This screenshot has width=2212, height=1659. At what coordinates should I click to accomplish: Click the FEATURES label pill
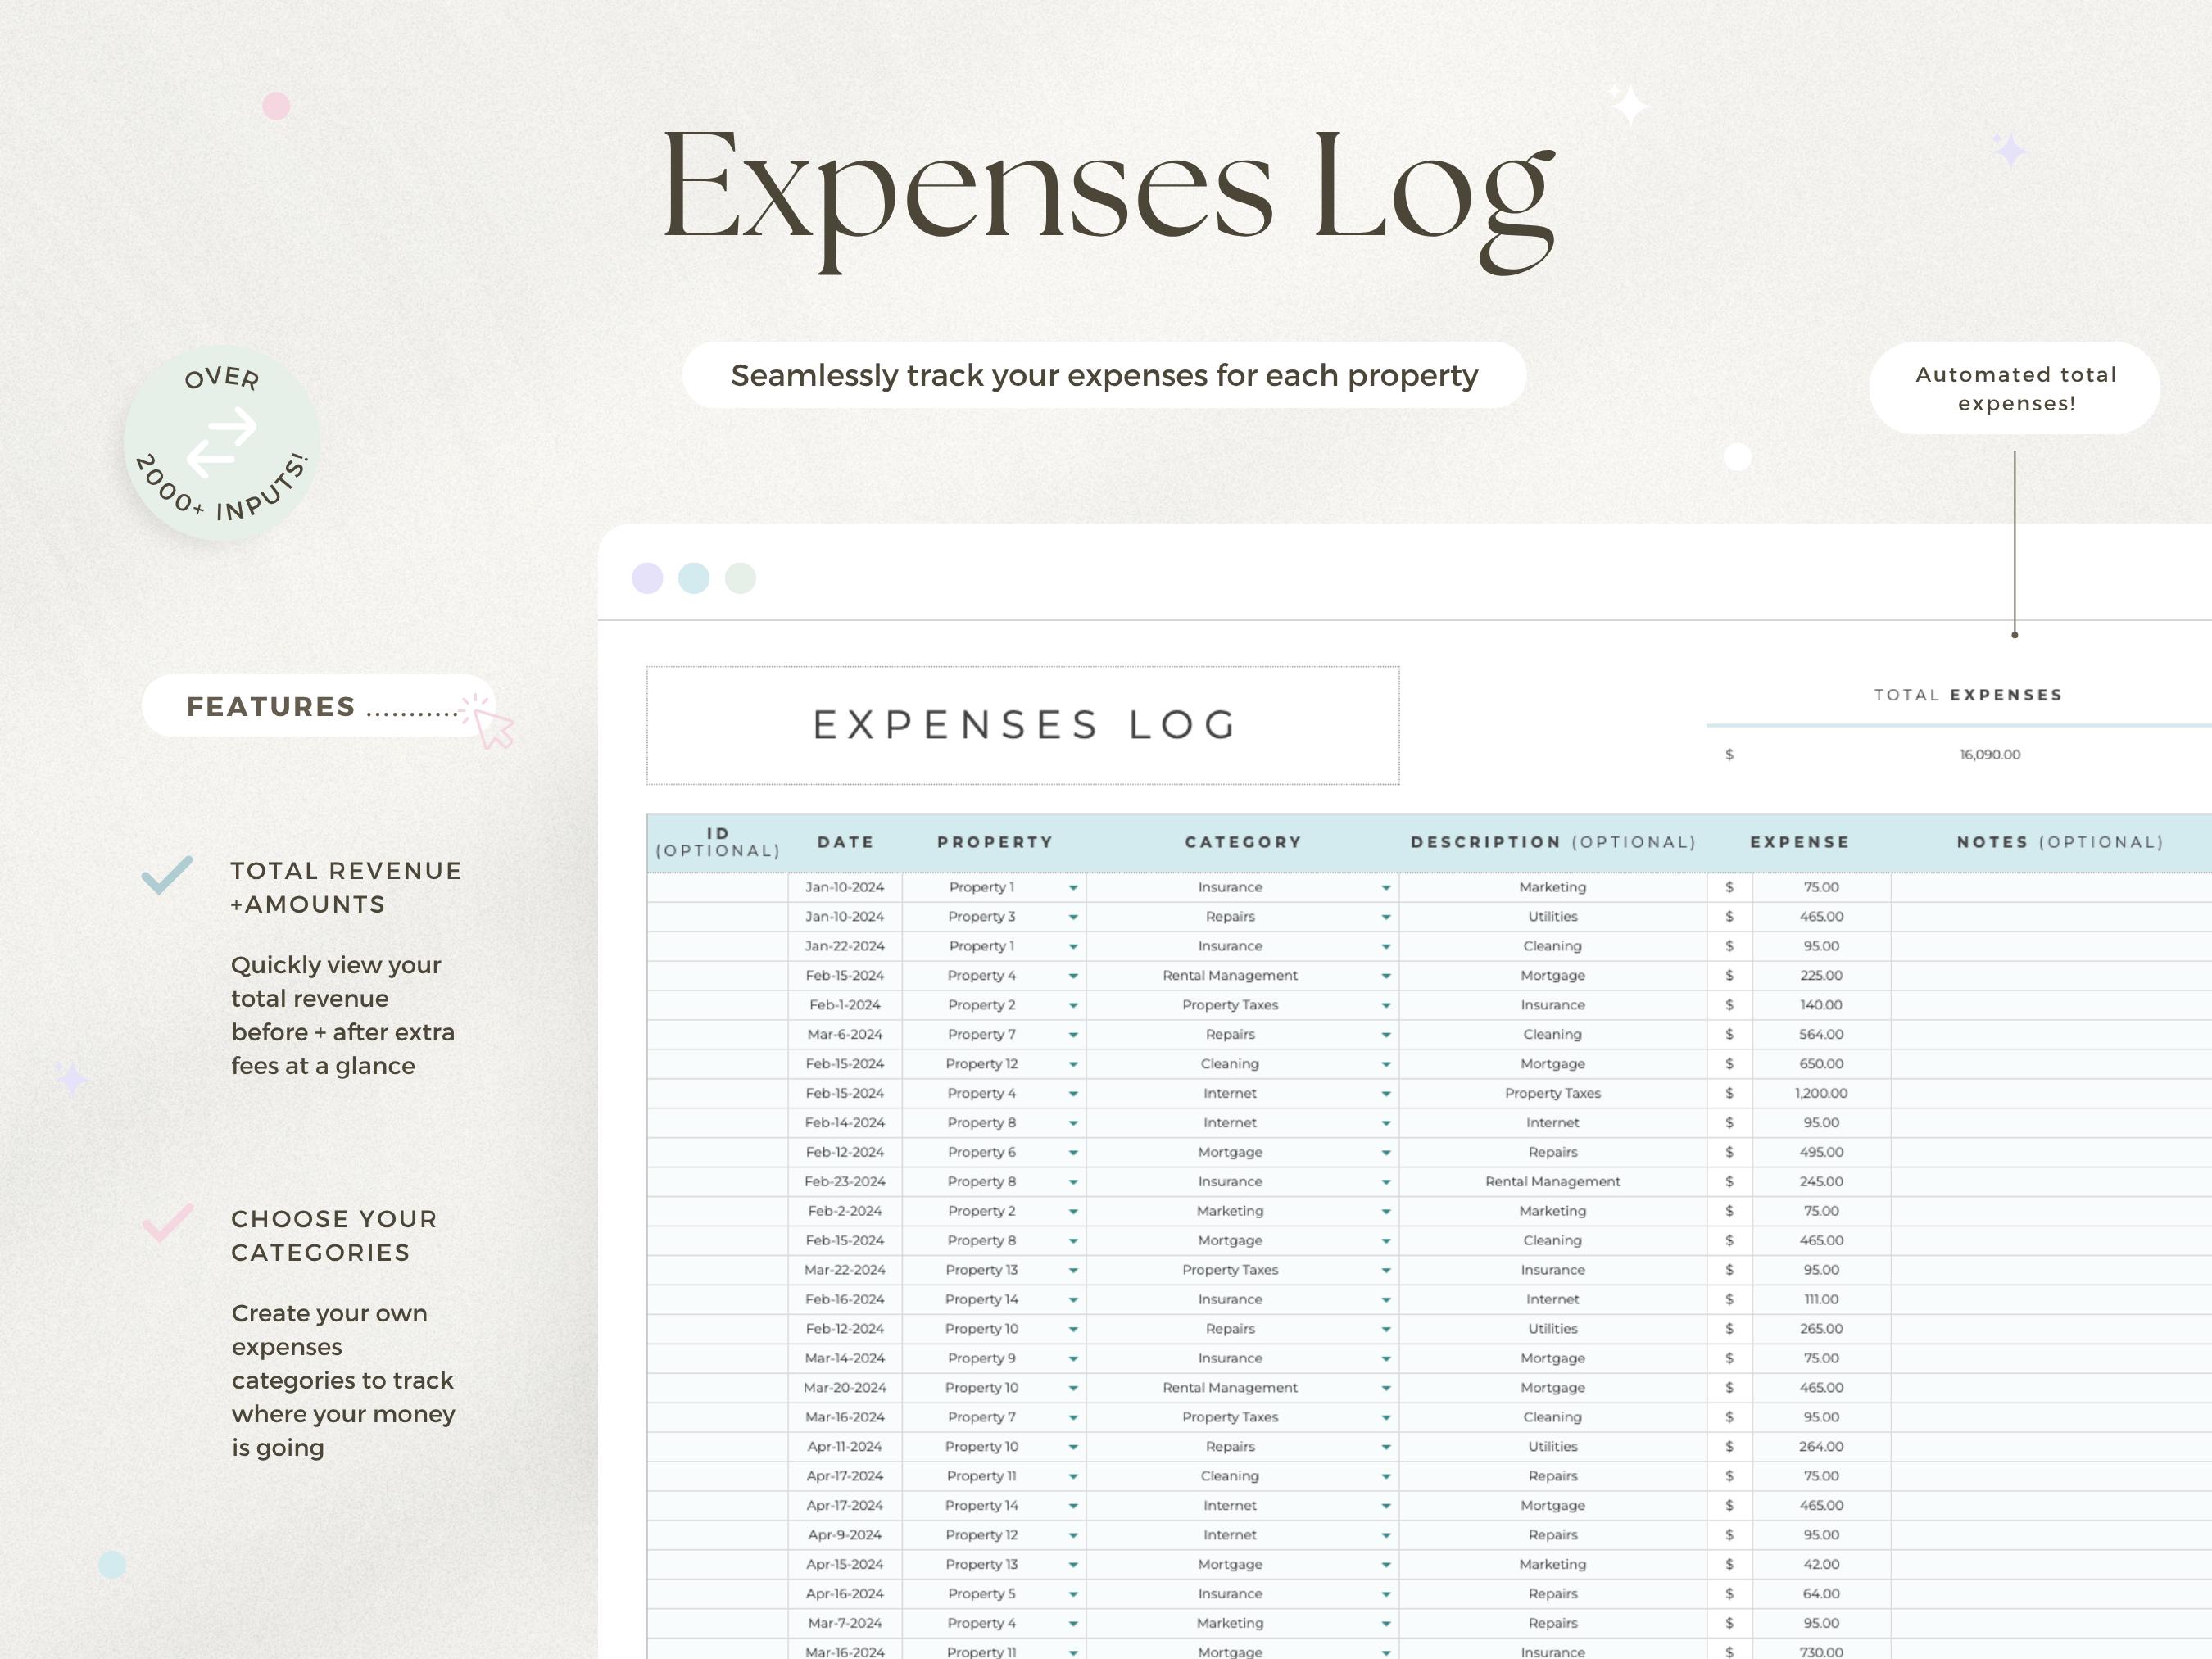coord(318,706)
